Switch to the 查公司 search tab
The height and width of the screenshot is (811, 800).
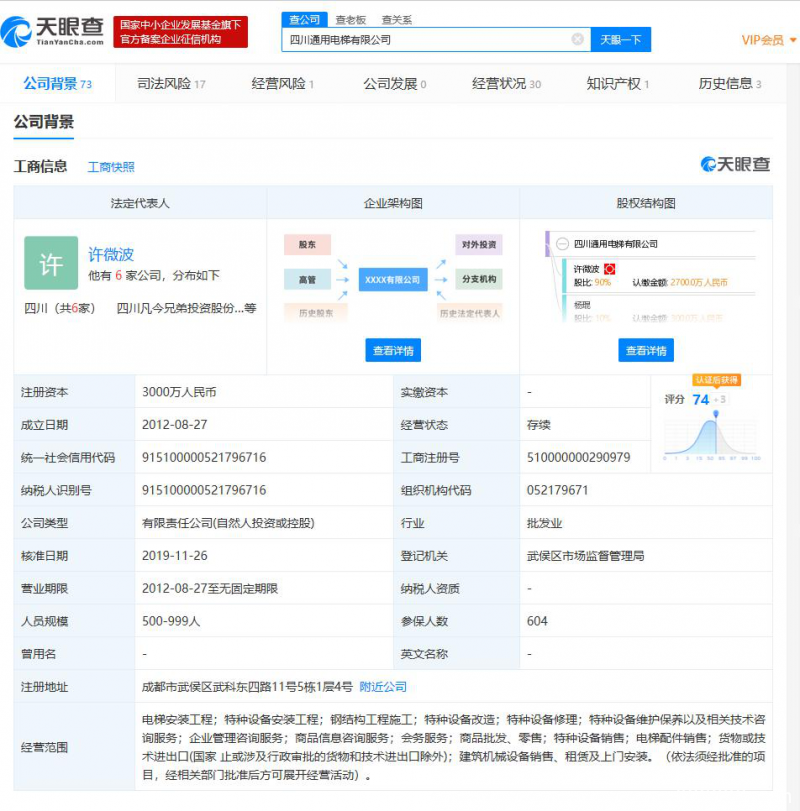pyautogui.click(x=304, y=20)
